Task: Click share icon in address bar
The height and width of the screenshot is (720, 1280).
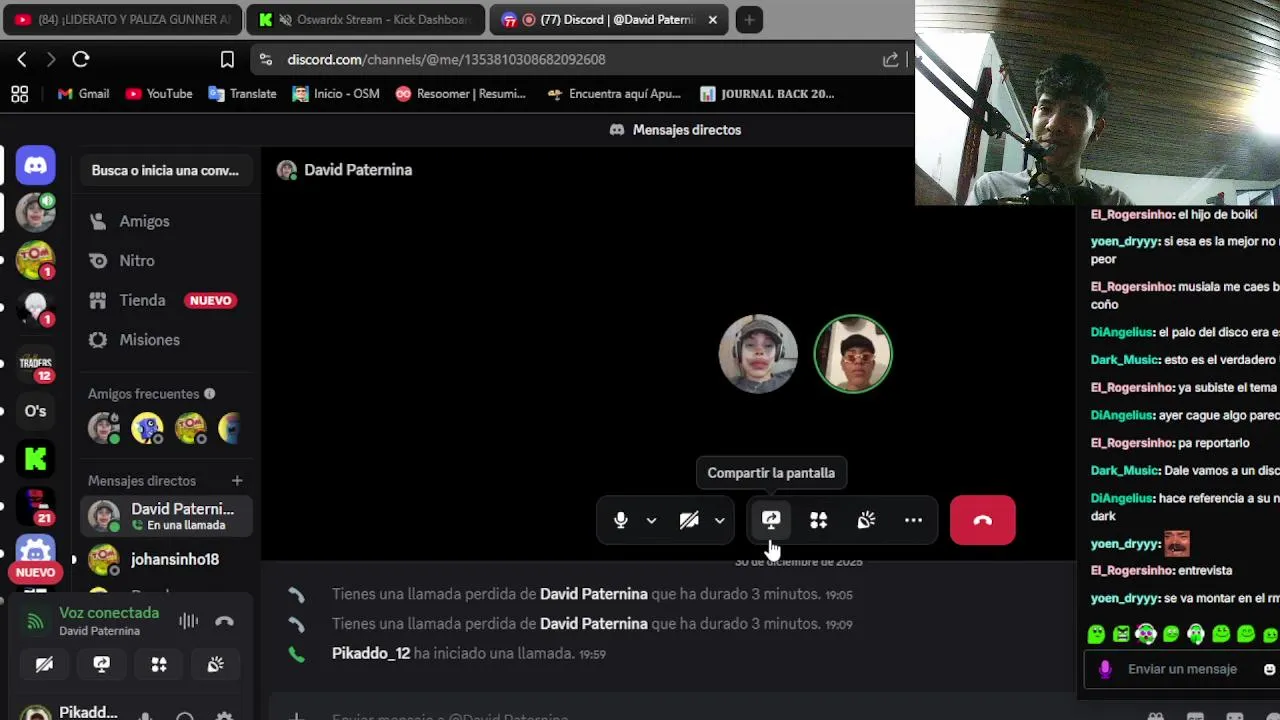Action: point(890,60)
